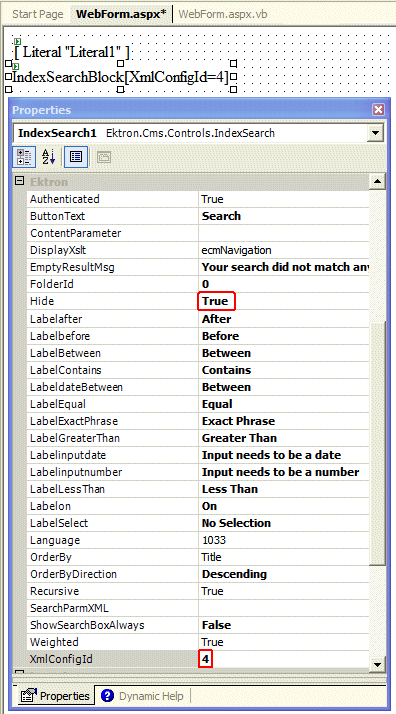Screen dimensions: 396x714
Task: Click the value Less Than
Action: (x=230, y=489)
